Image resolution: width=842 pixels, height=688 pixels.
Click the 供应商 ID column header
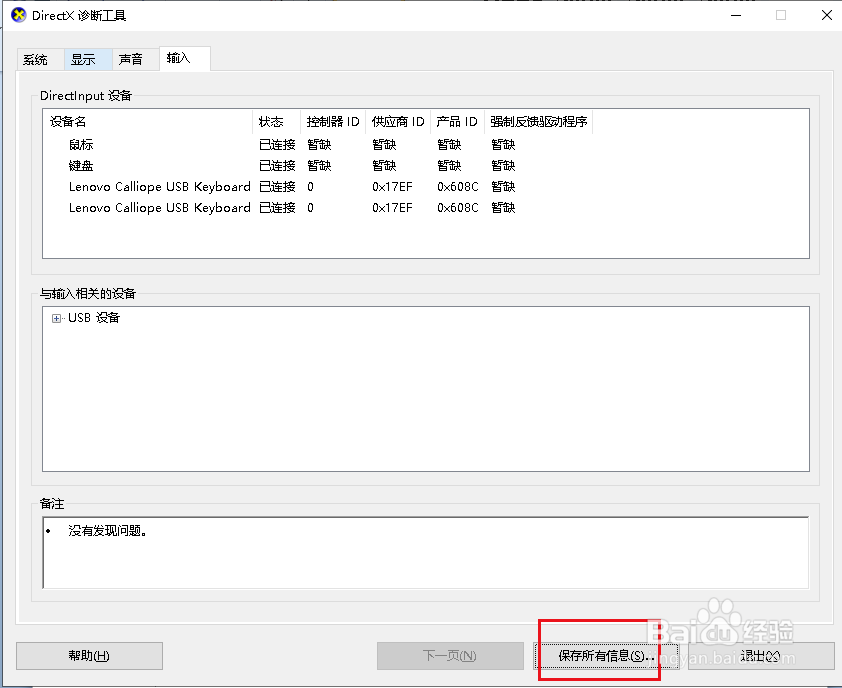pyautogui.click(x=396, y=121)
